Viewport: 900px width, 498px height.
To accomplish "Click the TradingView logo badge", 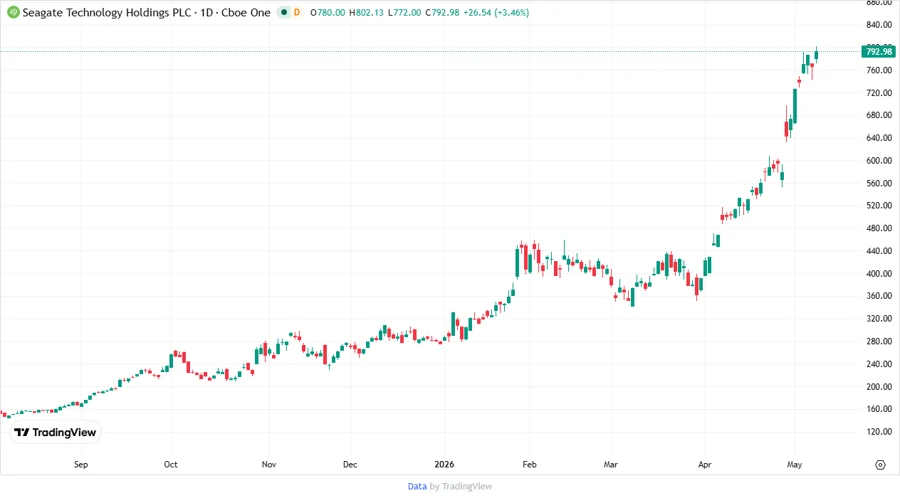I will point(56,433).
